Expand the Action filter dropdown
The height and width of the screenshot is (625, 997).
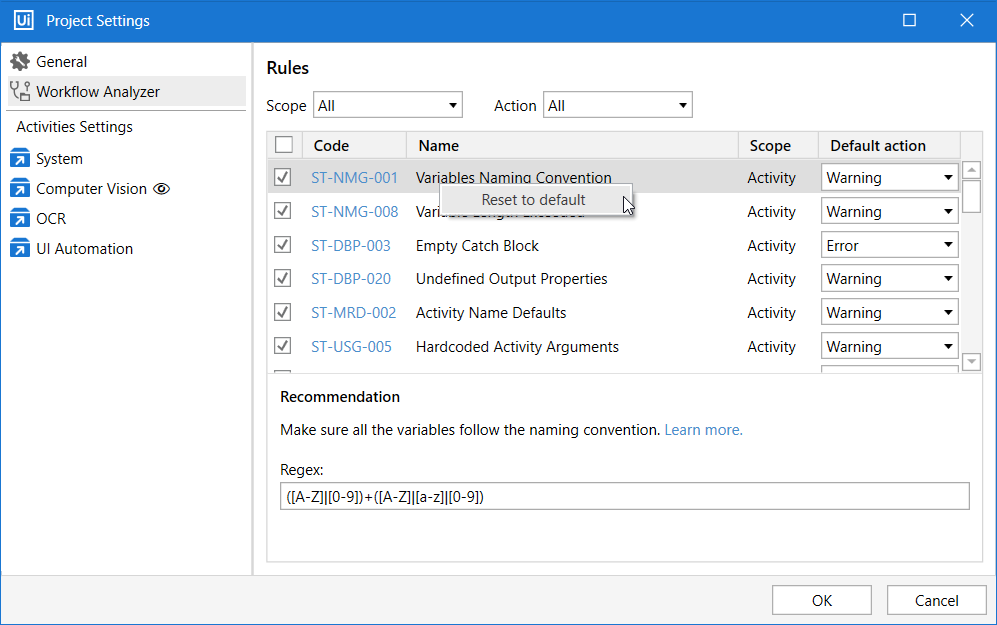pos(617,105)
